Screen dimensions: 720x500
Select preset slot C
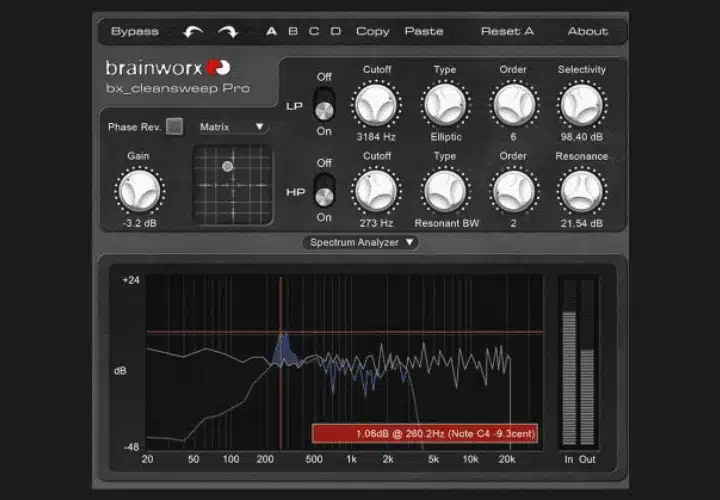click(x=314, y=31)
